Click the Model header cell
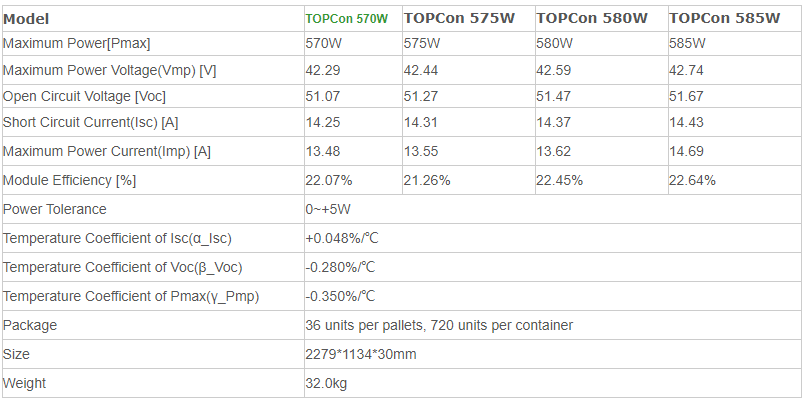 pyautogui.click(x=26, y=19)
